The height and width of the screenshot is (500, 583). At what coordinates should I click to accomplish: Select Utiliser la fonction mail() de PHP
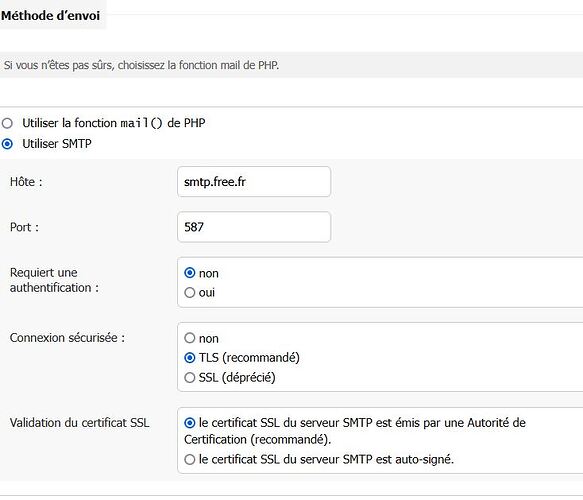[x=7, y=123]
